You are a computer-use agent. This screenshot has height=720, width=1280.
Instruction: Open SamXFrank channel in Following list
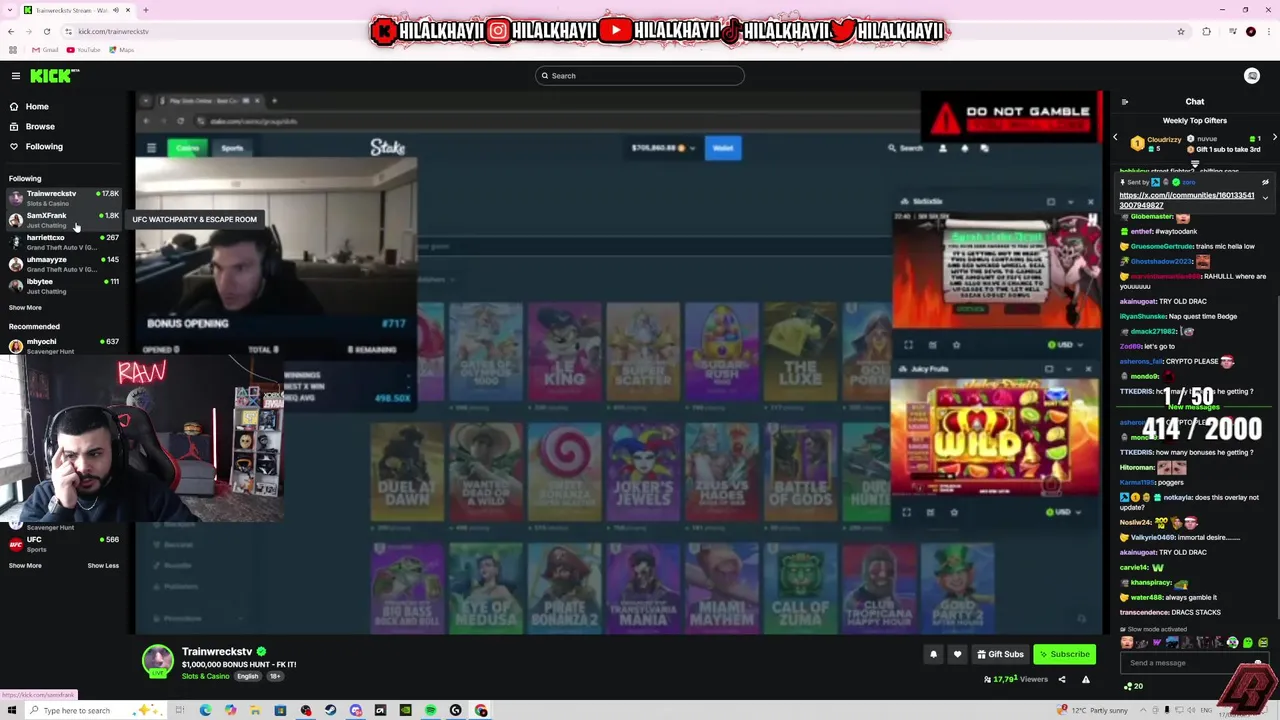coord(64,219)
